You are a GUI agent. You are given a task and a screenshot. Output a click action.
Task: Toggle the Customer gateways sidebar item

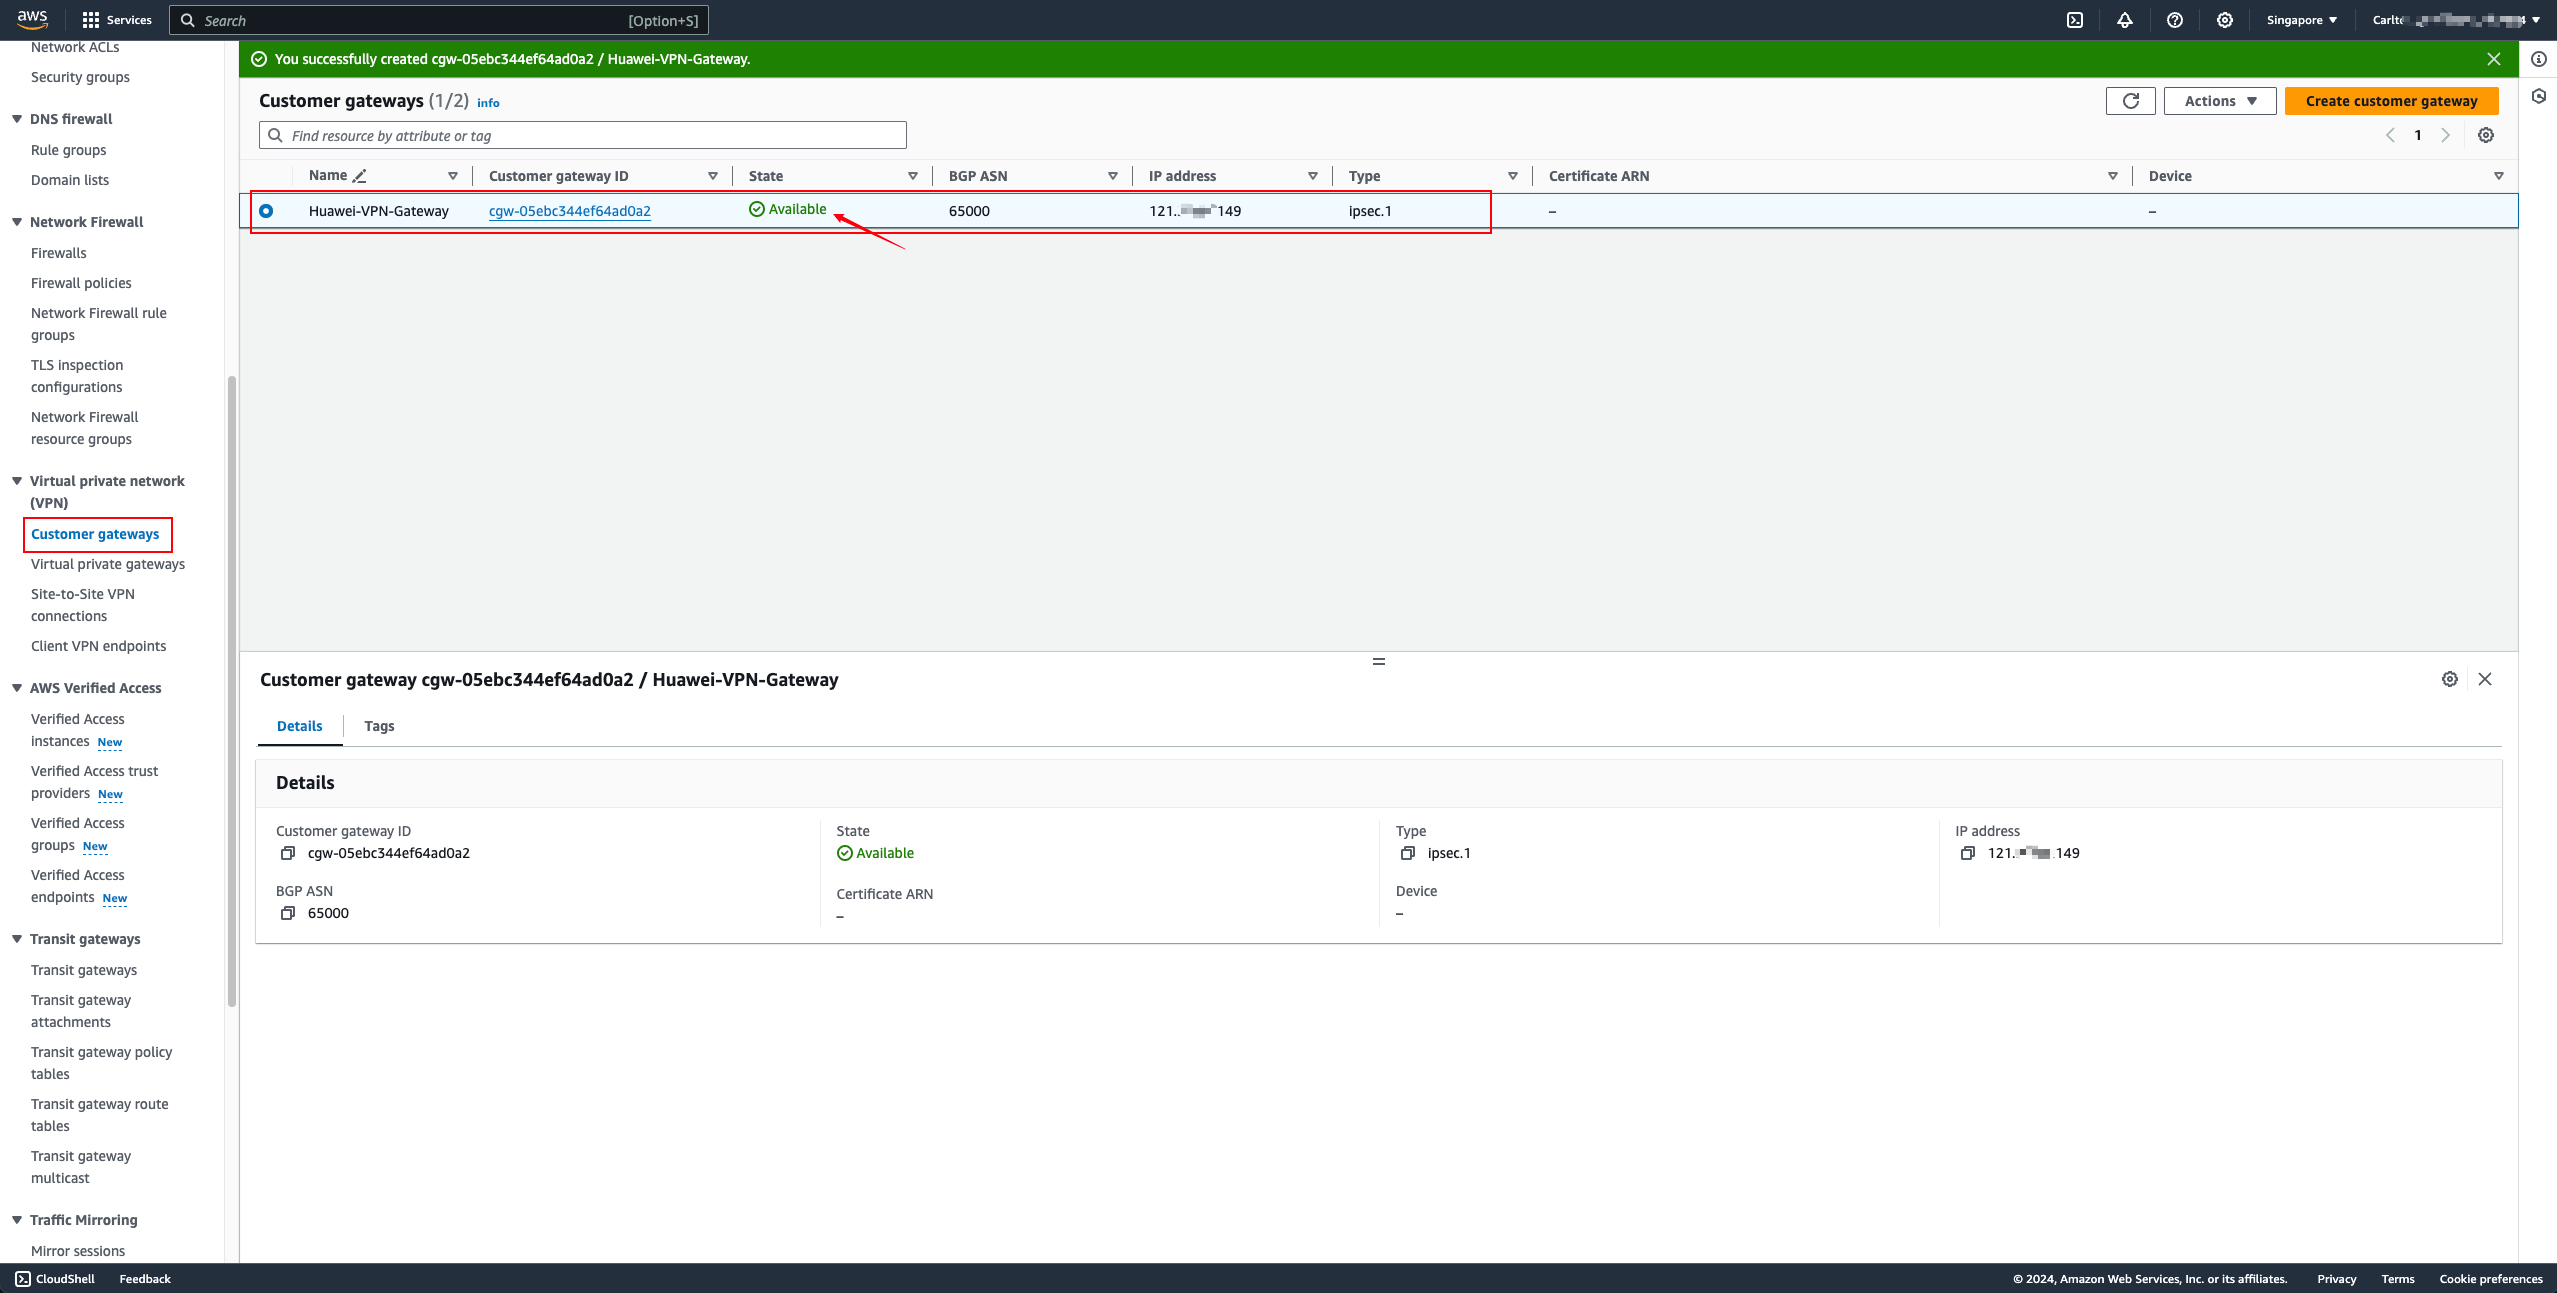(96, 533)
